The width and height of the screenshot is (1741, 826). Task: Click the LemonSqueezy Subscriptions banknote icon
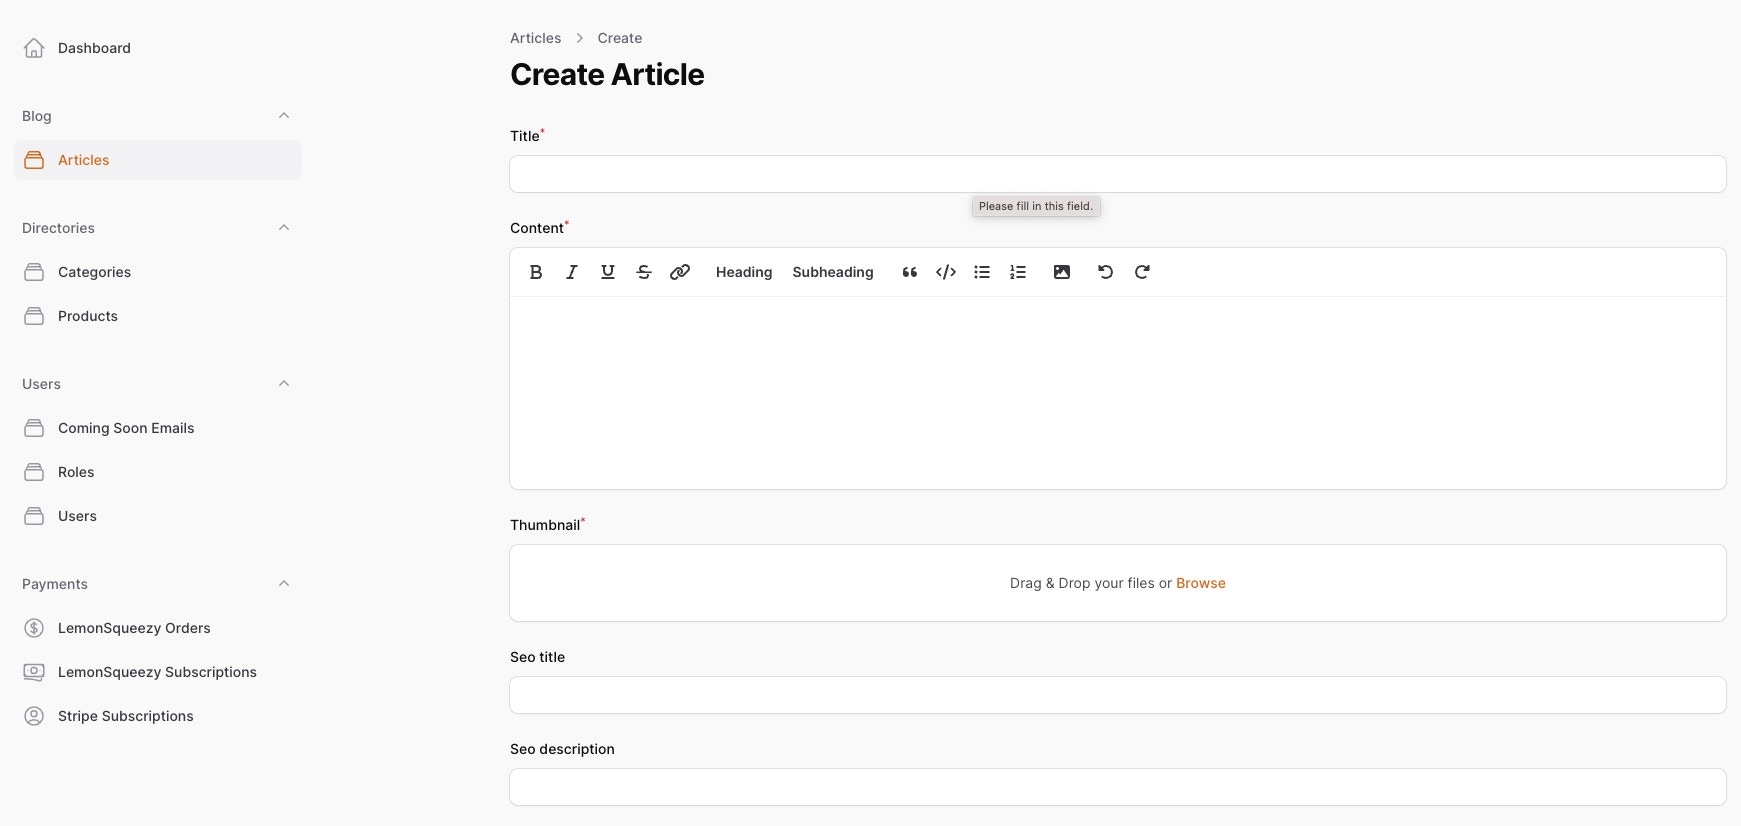coord(34,672)
